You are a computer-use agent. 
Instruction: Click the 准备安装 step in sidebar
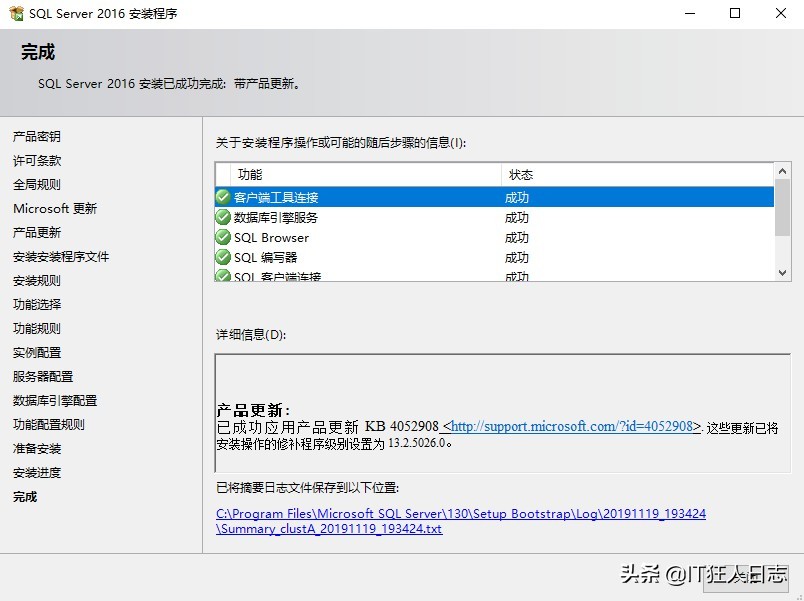click(37, 449)
